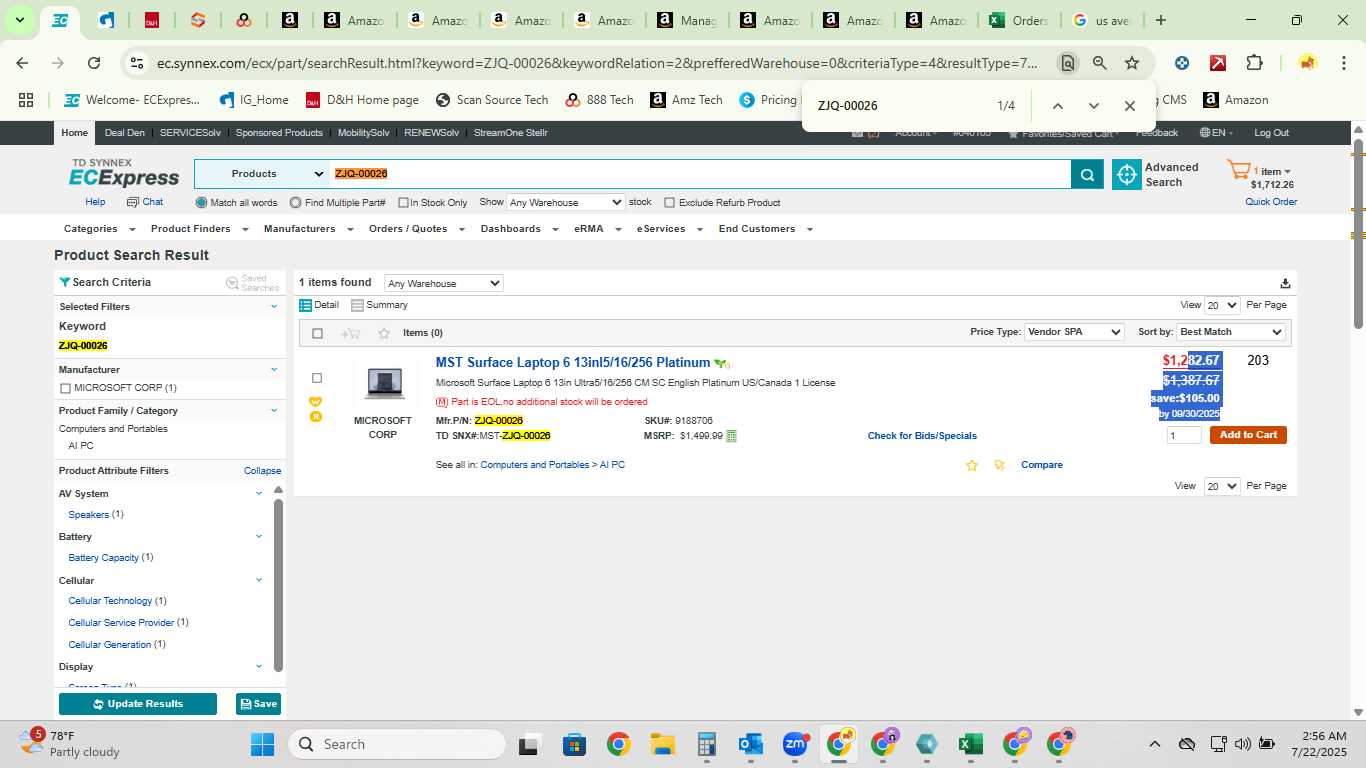Image resolution: width=1366 pixels, height=768 pixels.
Task: Click Update Results button
Action: pos(138,704)
